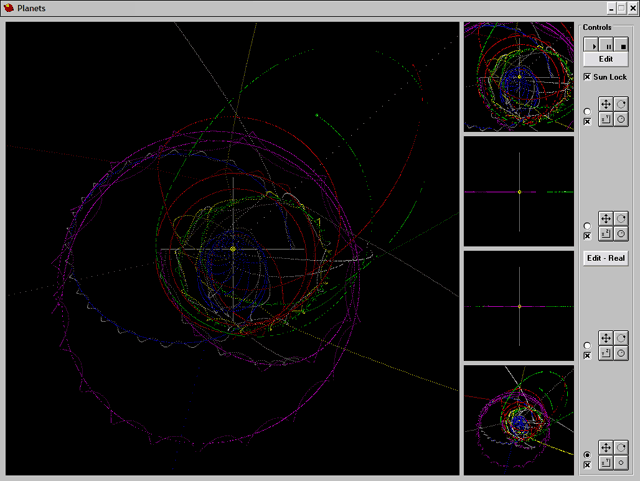Toggle the Sun Lock checkbox

(587, 77)
